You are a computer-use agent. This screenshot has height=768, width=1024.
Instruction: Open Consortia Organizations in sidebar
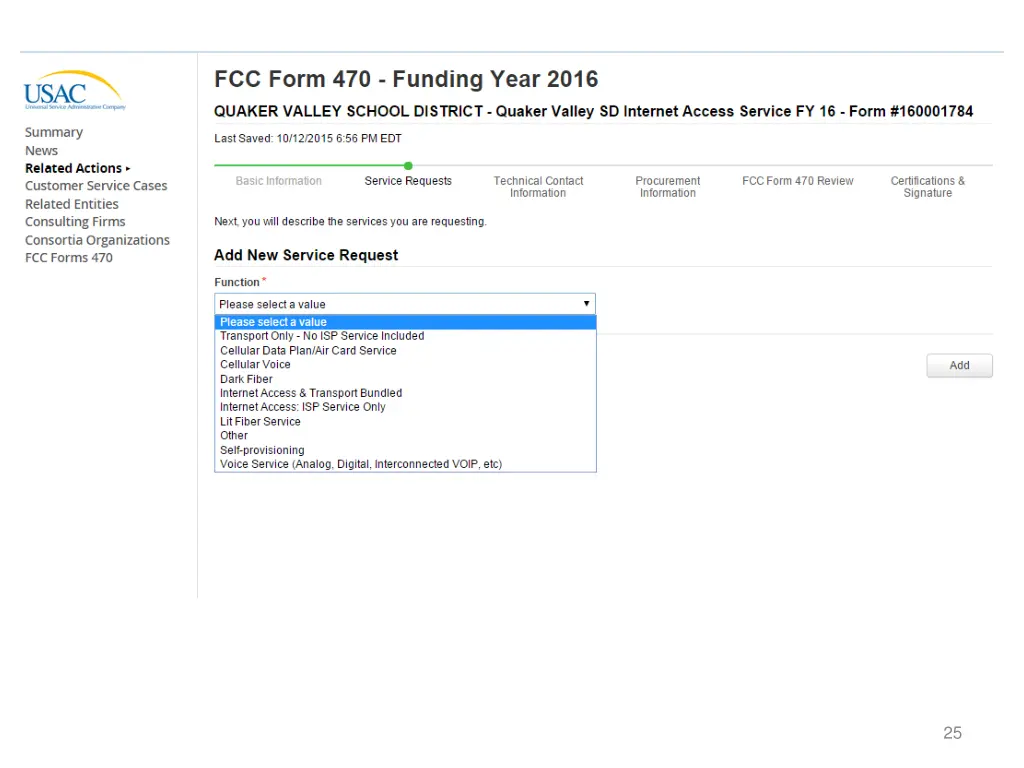[x=97, y=240]
